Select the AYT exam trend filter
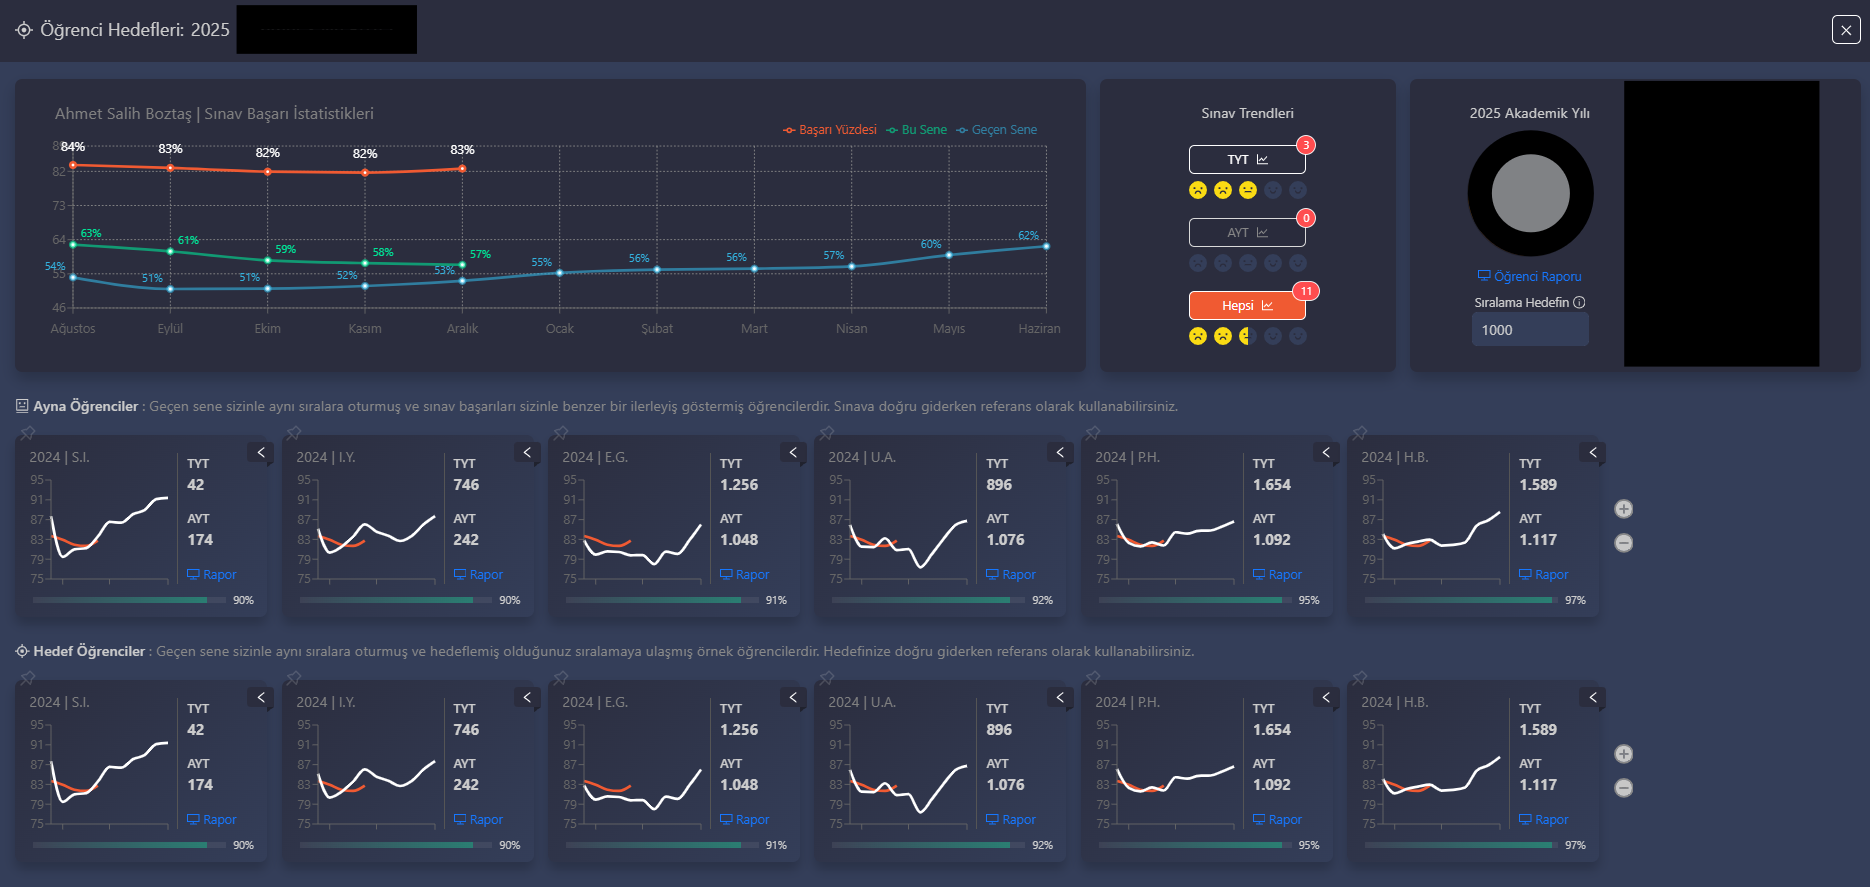1870x887 pixels. 1247,233
